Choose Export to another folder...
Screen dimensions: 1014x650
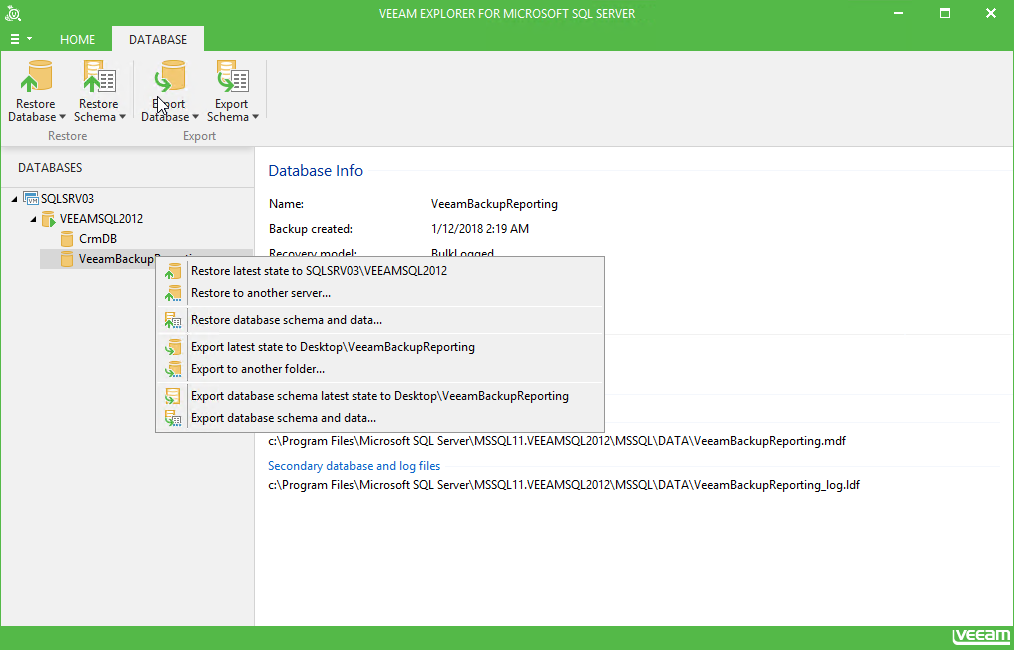[380, 369]
